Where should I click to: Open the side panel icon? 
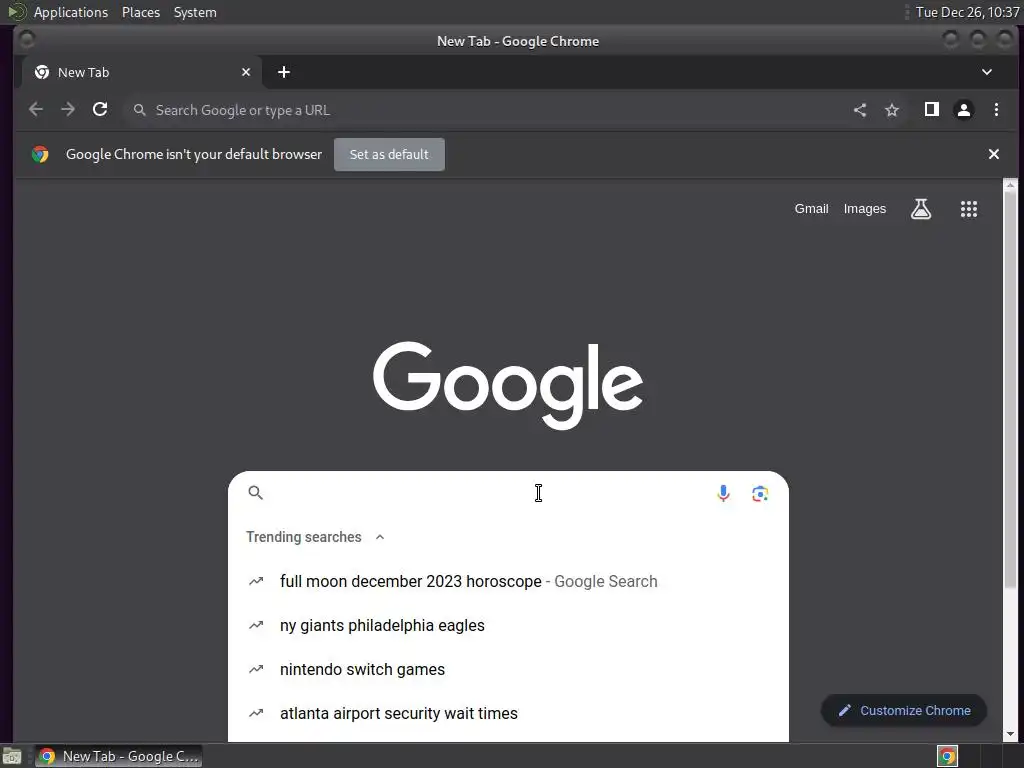tap(932, 110)
